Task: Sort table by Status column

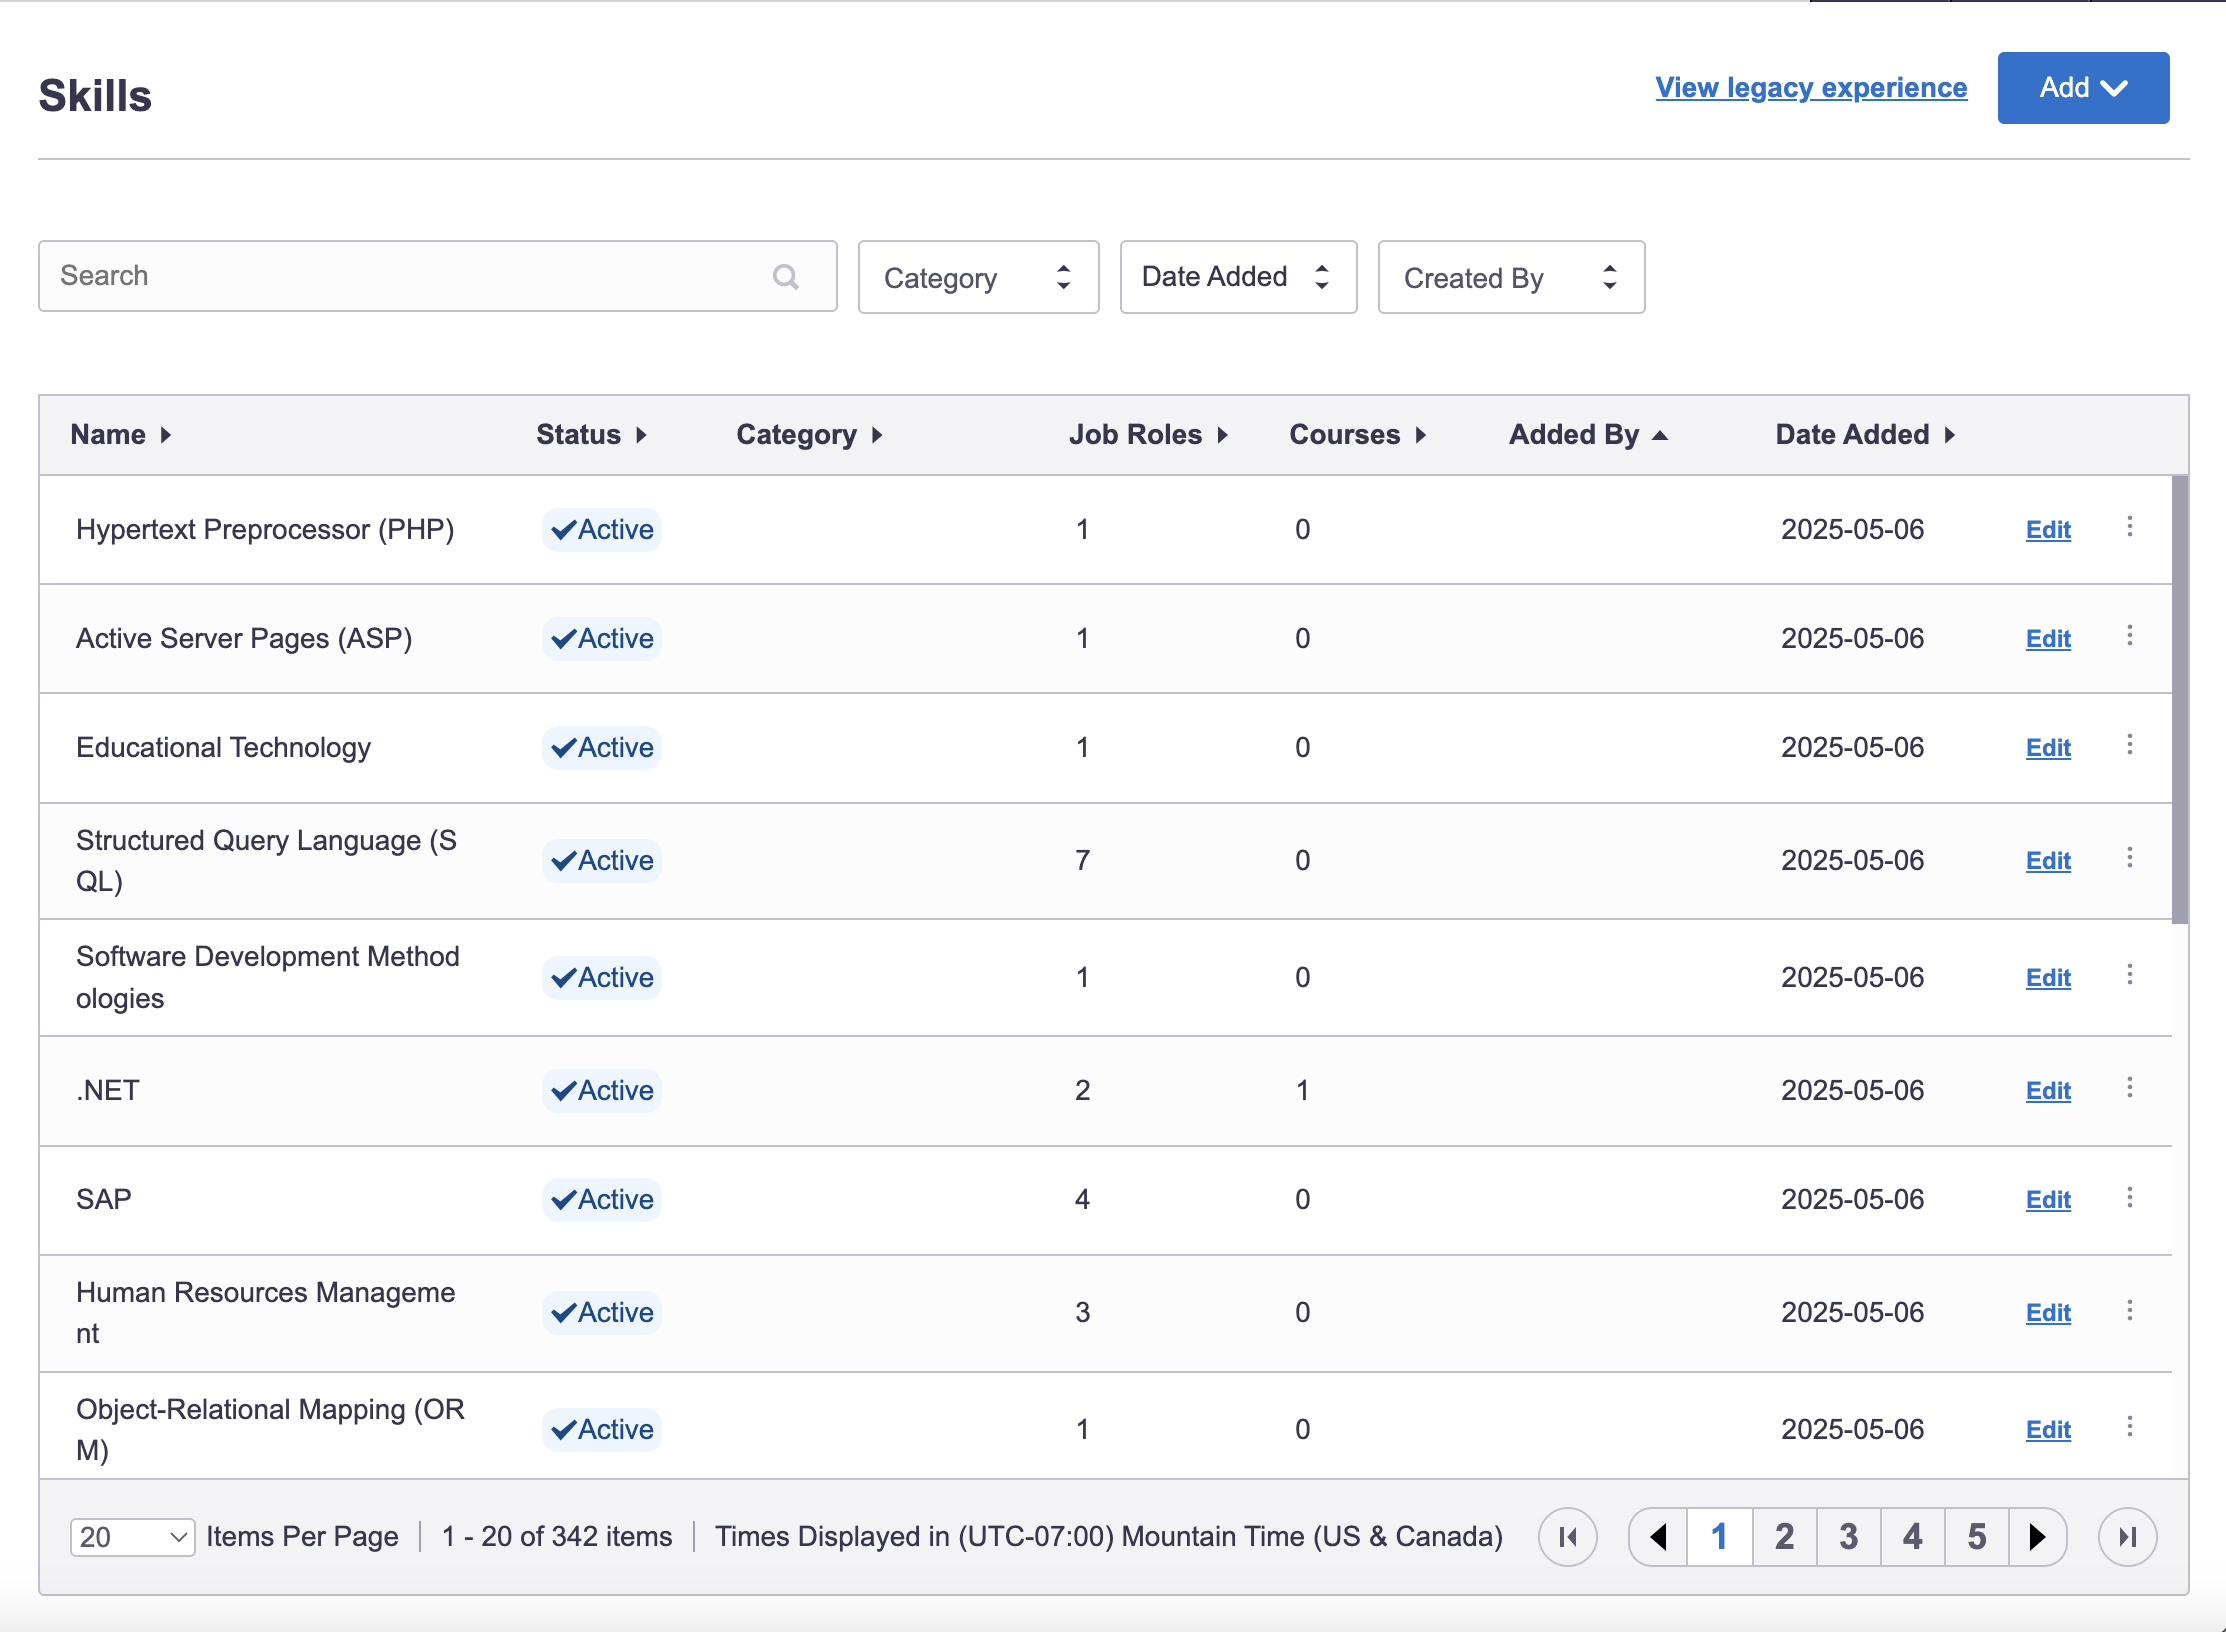Action: (x=592, y=435)
